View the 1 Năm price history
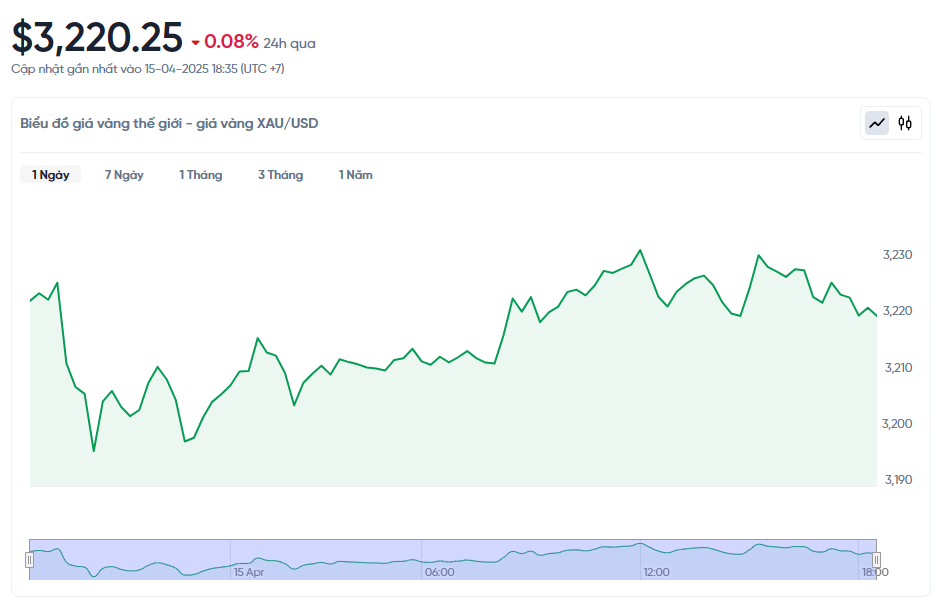The image size is (940, 613). pos(355,175)
